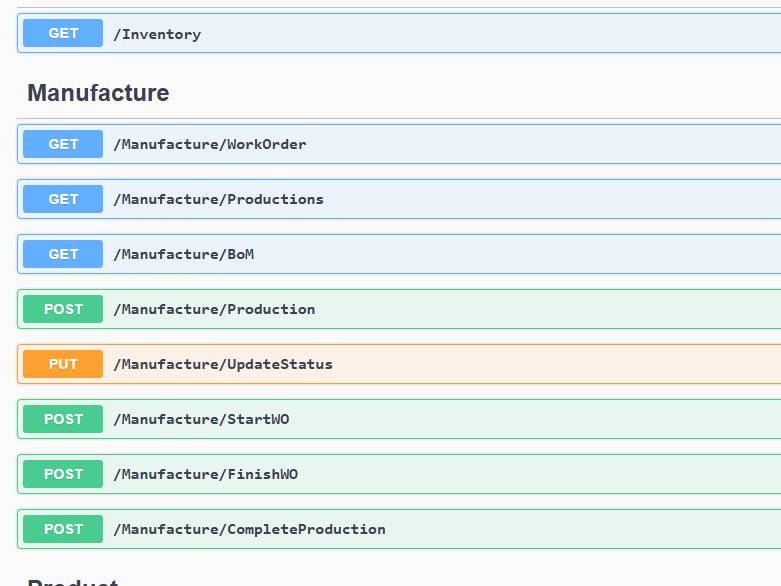Collapse the Manufacture section heading

click(98, 93)
